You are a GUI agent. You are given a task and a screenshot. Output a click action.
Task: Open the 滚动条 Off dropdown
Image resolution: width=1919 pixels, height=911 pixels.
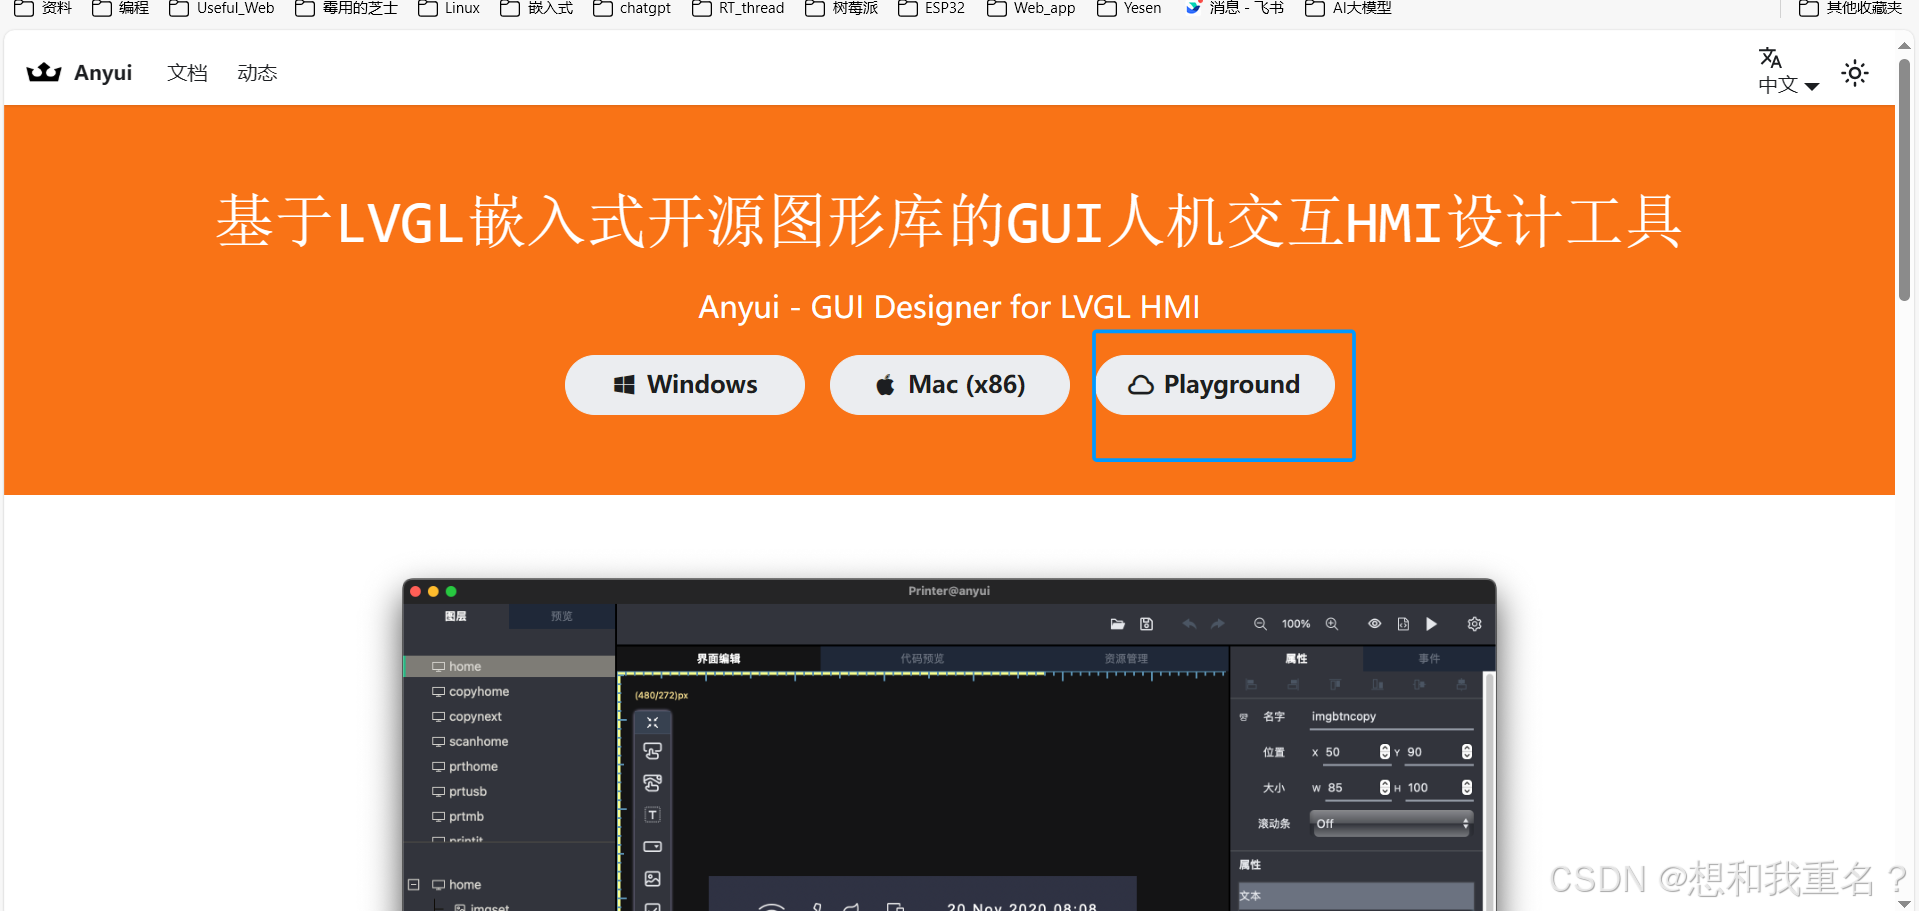click(1390, 823)
